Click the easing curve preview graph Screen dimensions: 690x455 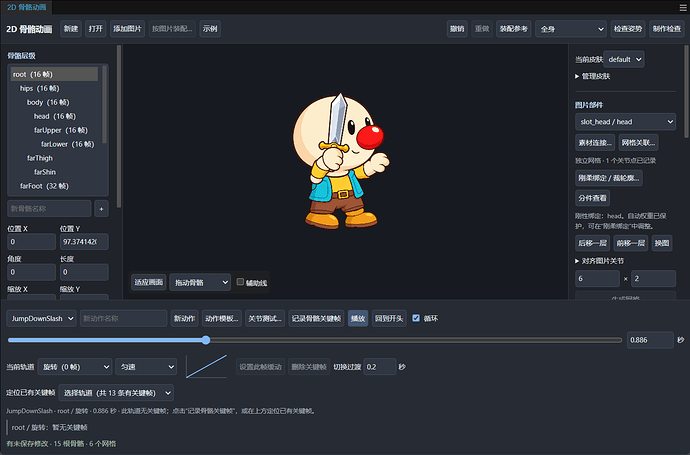pyautogui.click(x=206, y=366)
